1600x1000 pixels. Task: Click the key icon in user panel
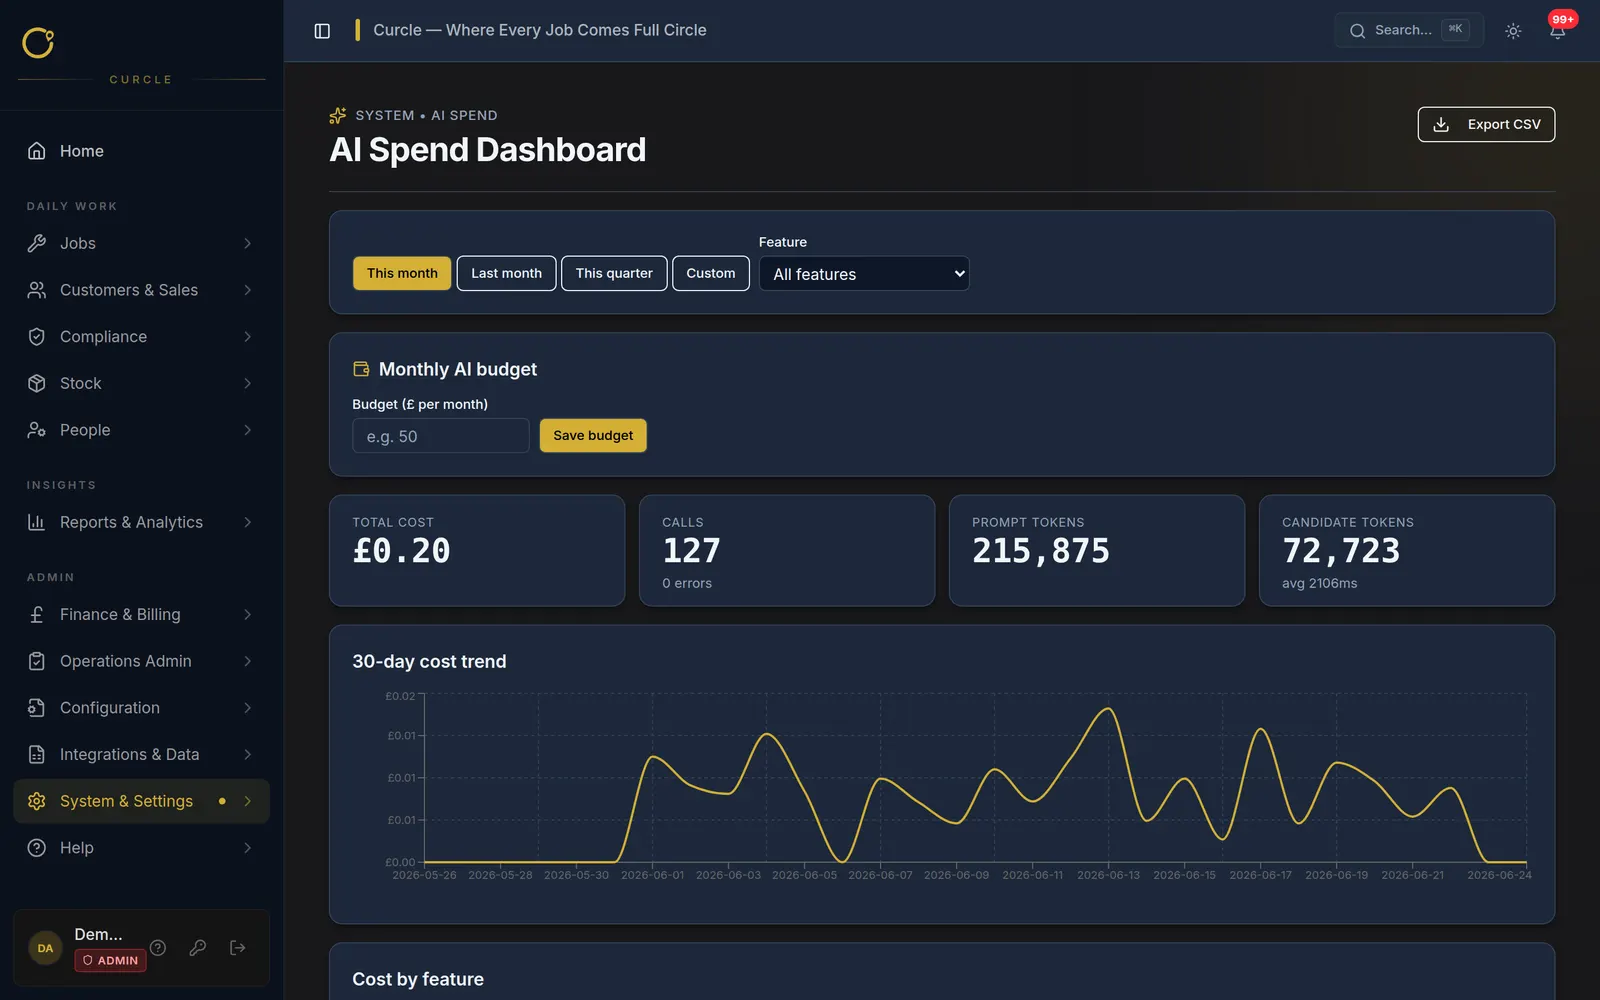click(x=198, y=947)
